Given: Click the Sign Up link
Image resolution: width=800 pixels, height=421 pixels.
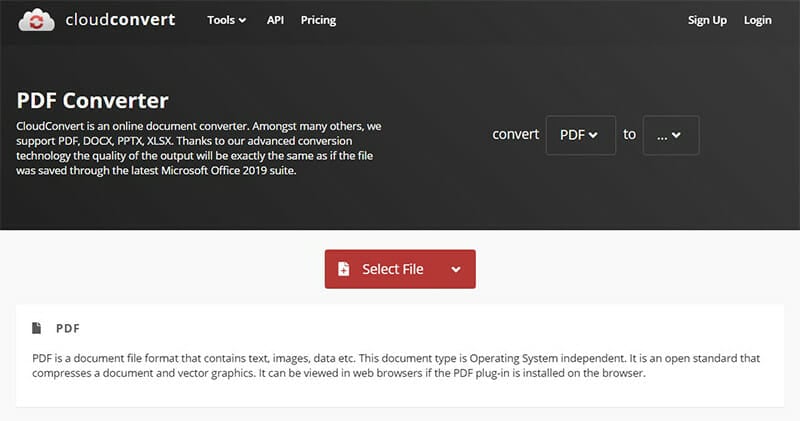Looking at the screenshot, I should click(x=707, y=20).
